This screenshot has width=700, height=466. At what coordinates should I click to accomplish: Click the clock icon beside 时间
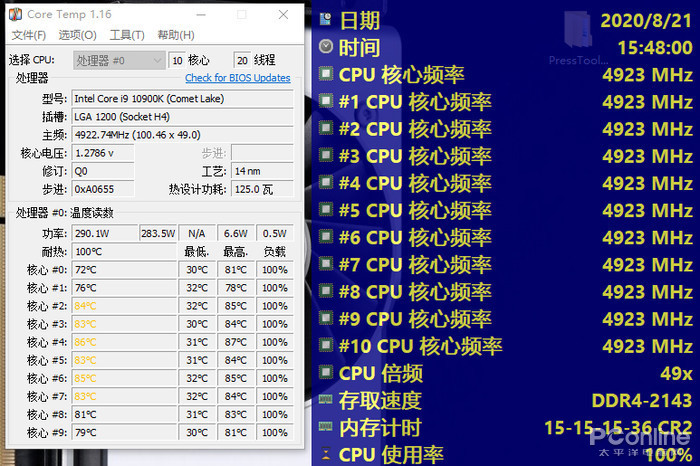326,46
